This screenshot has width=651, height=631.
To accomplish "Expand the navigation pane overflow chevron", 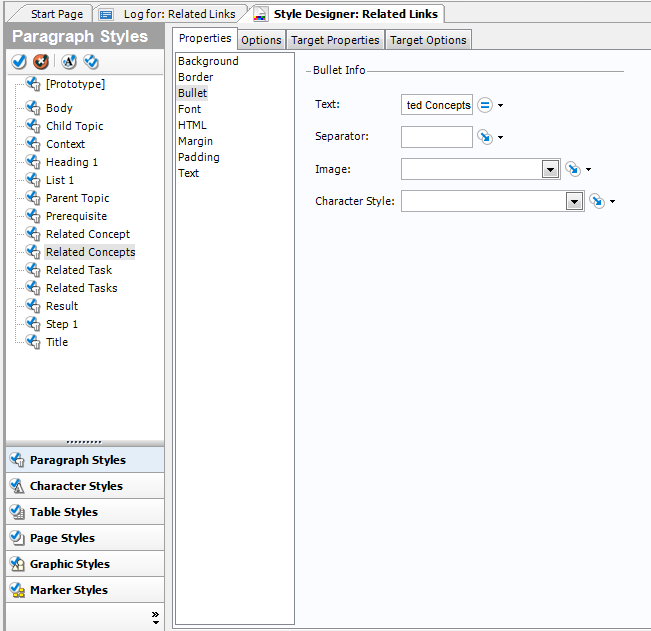I will (x=155, y=617).
